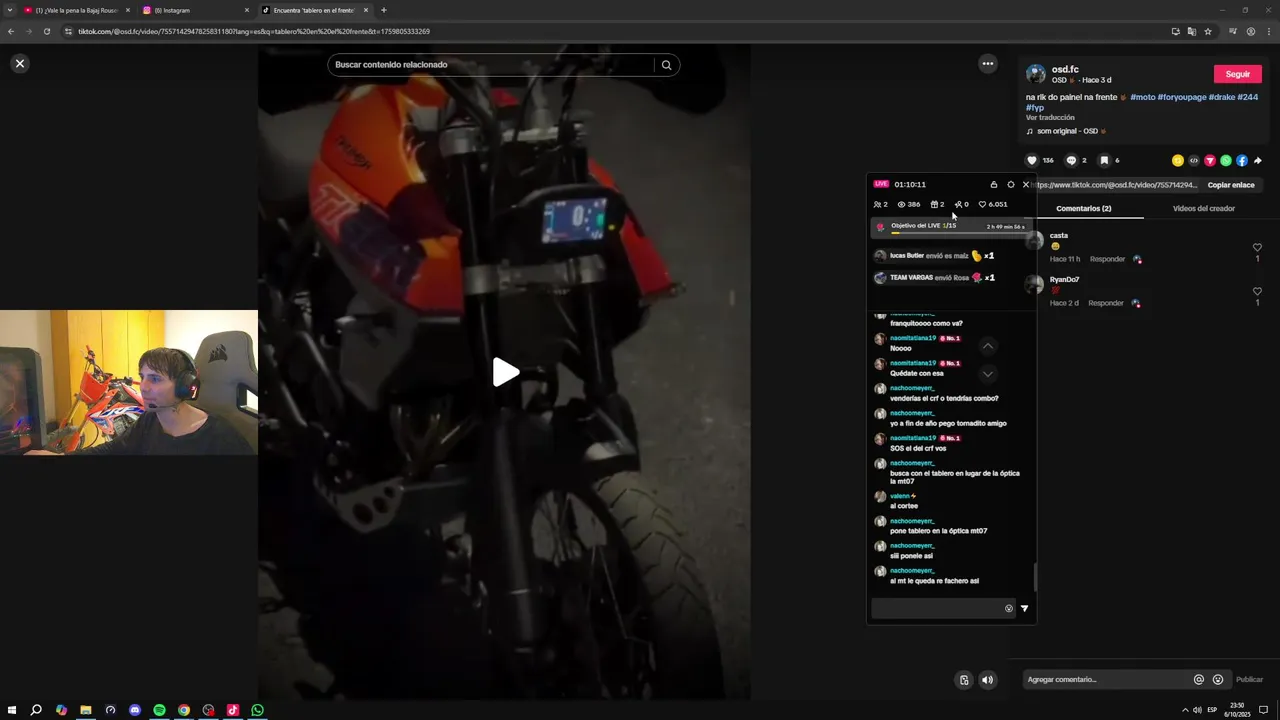
Task: Open WhatsApp from the taskbar
Action: [x=257, y=710]
